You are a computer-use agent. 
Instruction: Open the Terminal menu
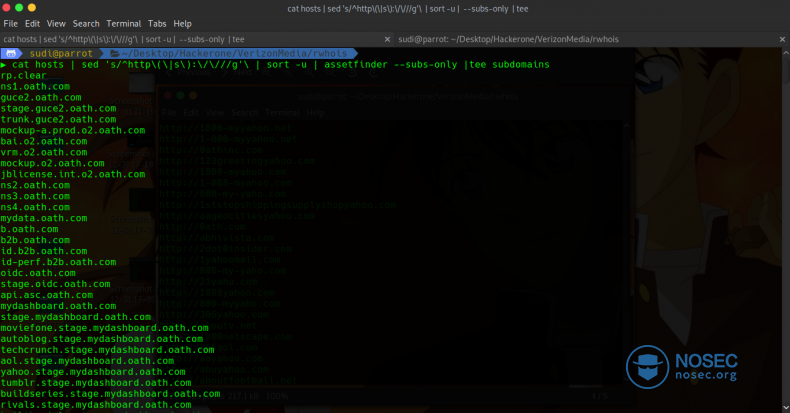(123, 24)
